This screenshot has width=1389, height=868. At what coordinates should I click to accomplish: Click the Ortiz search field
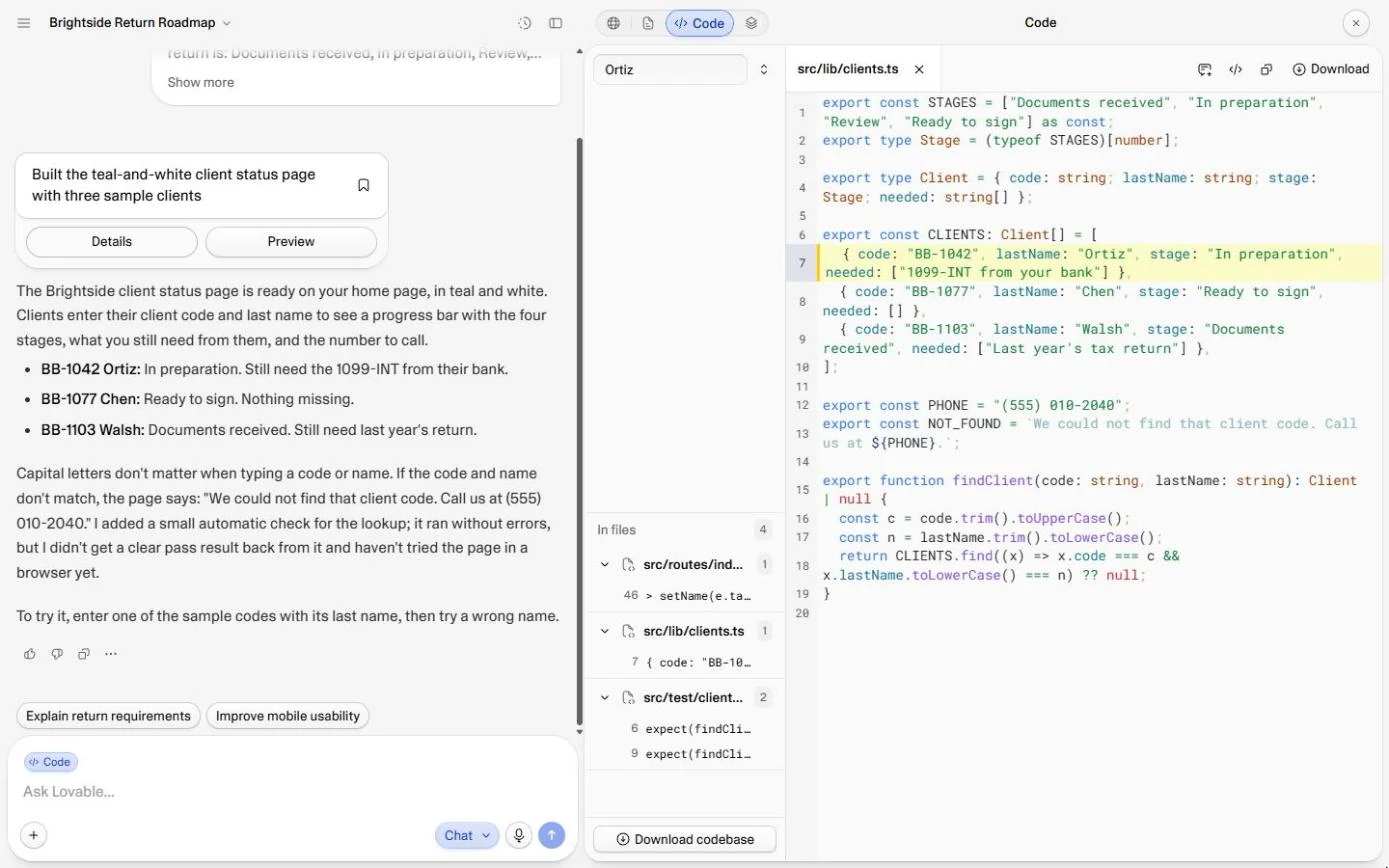670,70
